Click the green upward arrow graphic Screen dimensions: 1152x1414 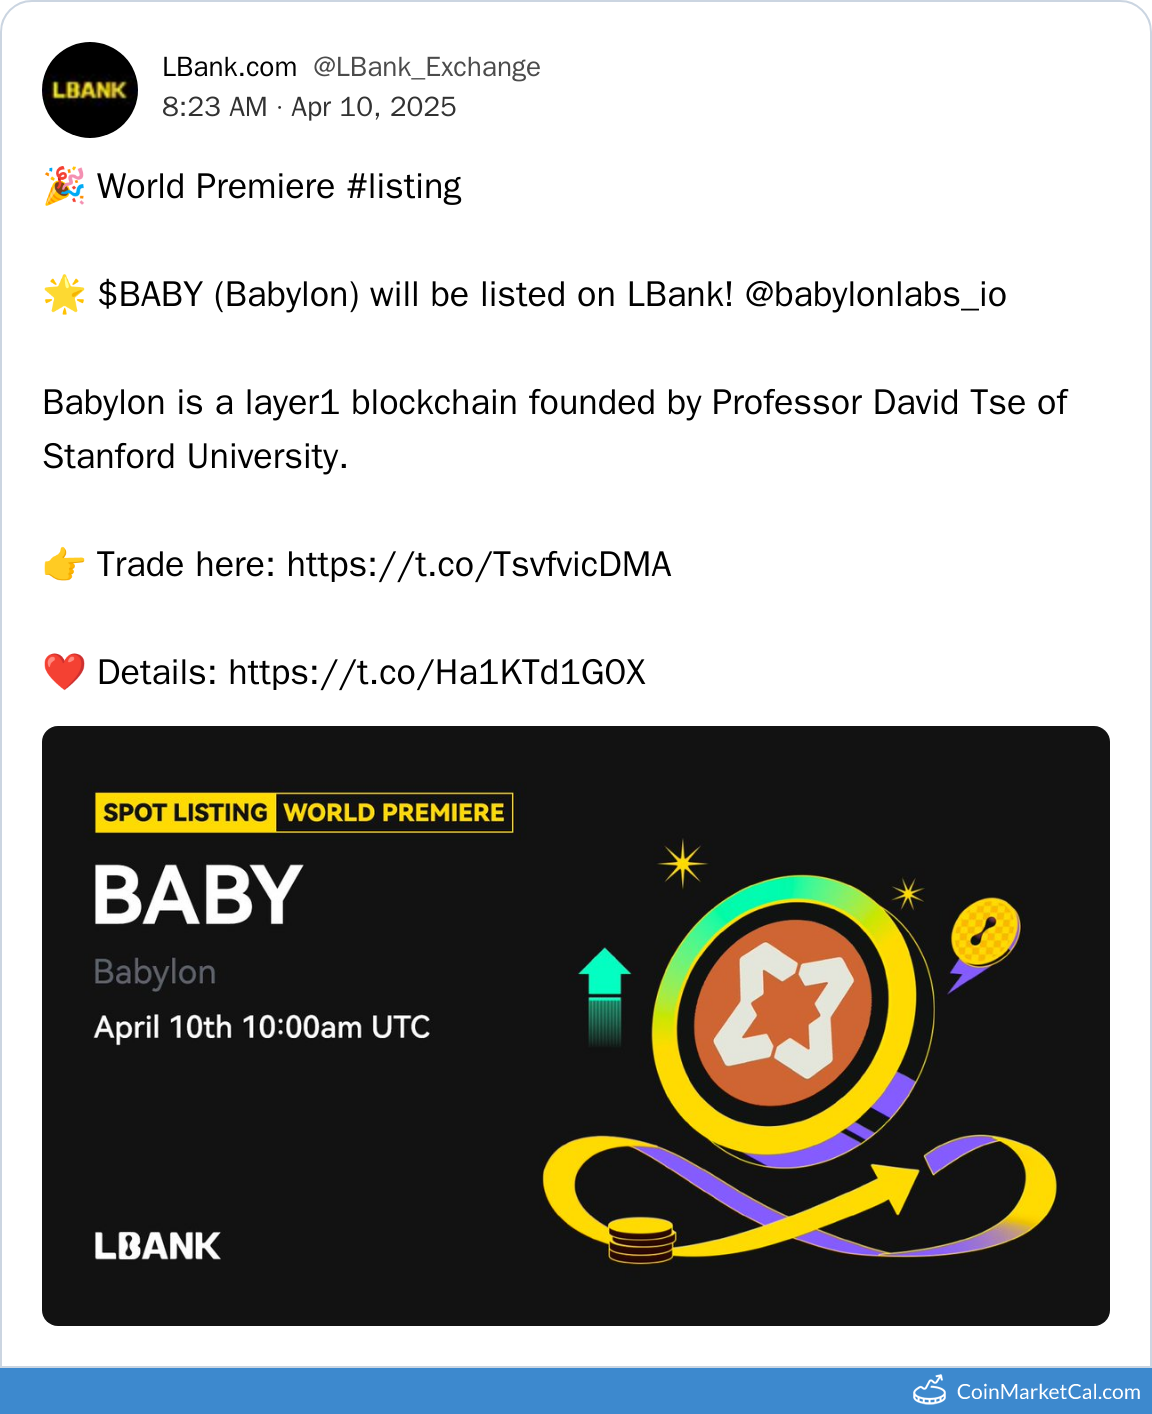pyautogui.click(x=604, y=995)
